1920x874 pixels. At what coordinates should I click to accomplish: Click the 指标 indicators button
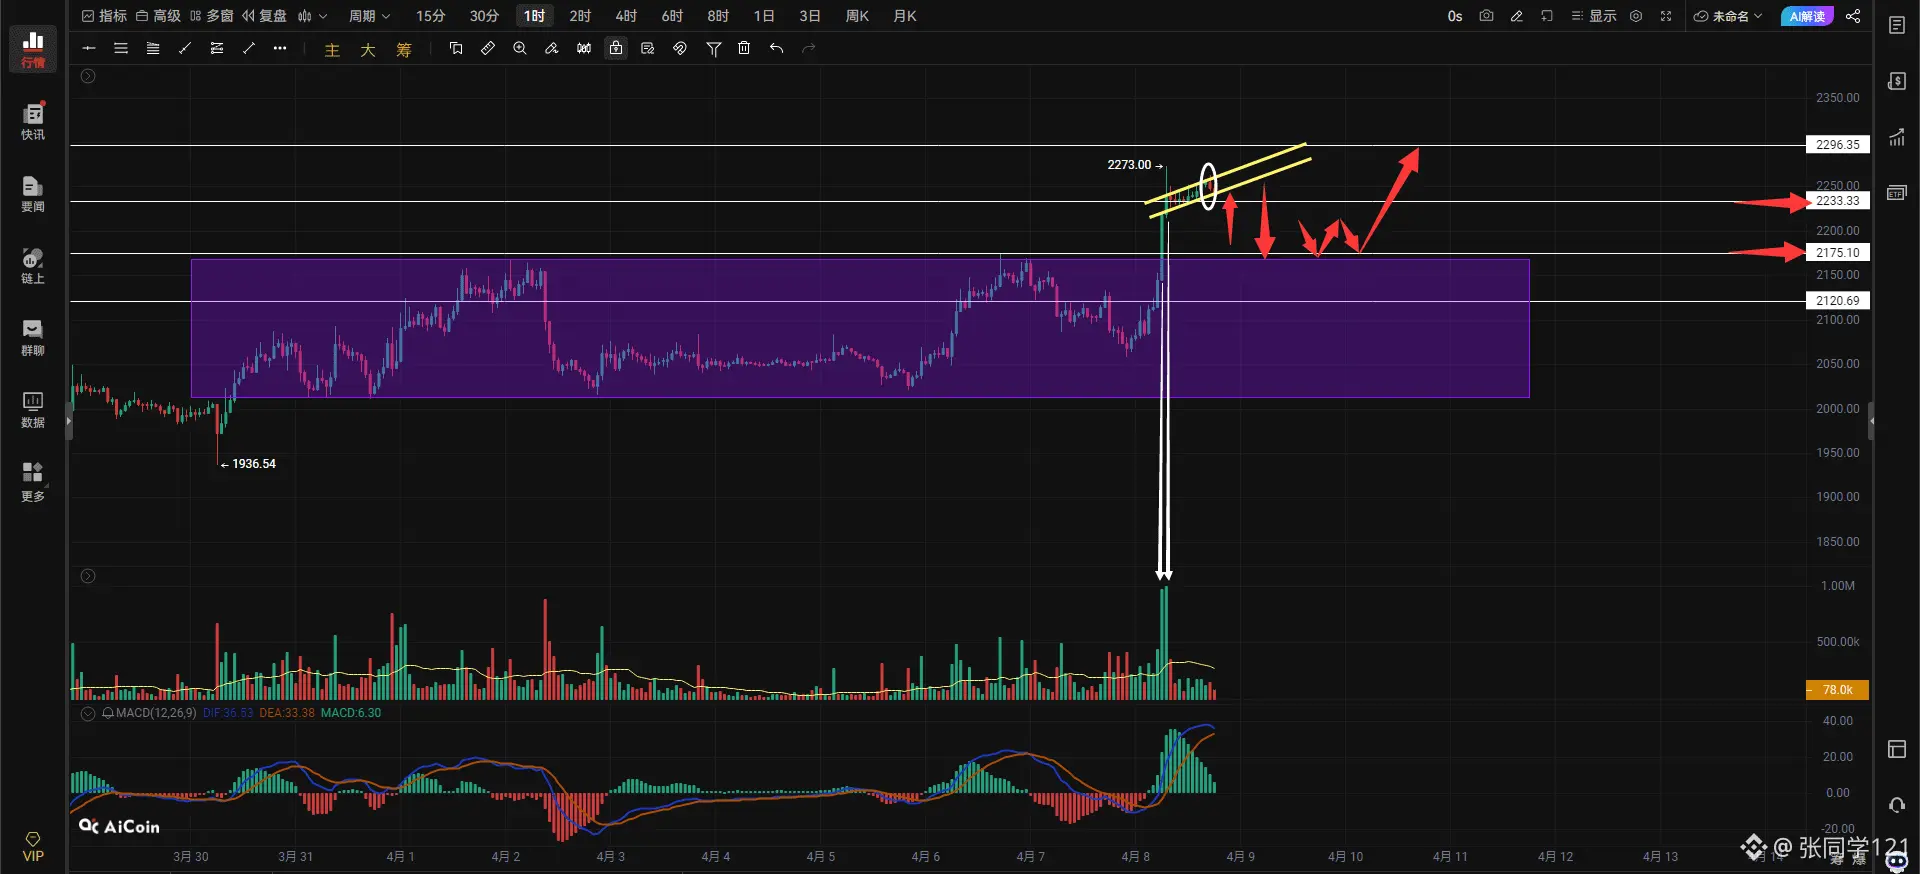(x=104, y=16)
